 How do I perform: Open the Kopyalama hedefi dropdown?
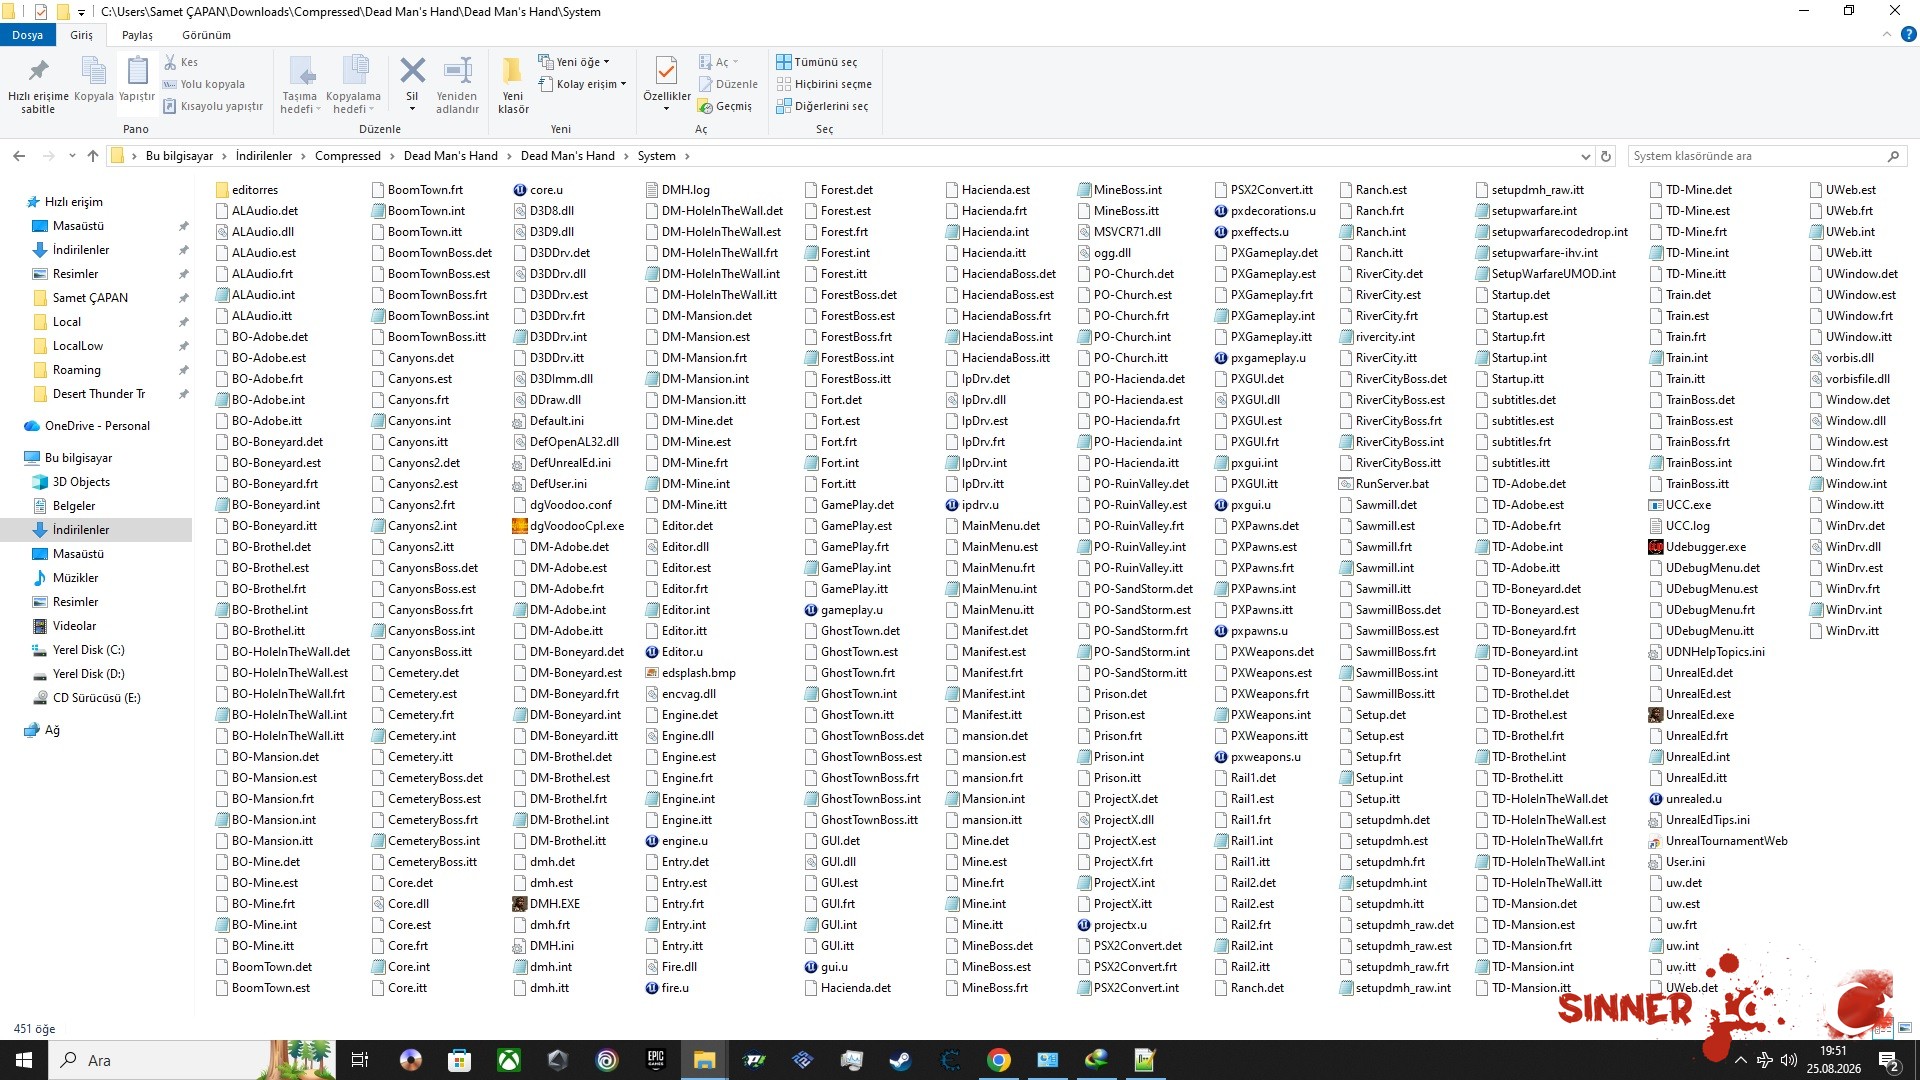tap(353, 84)
